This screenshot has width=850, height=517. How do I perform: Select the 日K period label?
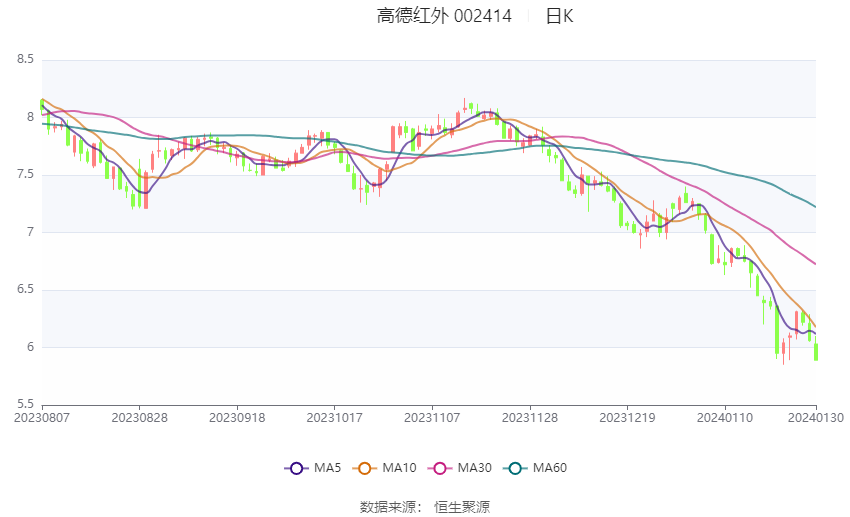(x=559, y=16)
